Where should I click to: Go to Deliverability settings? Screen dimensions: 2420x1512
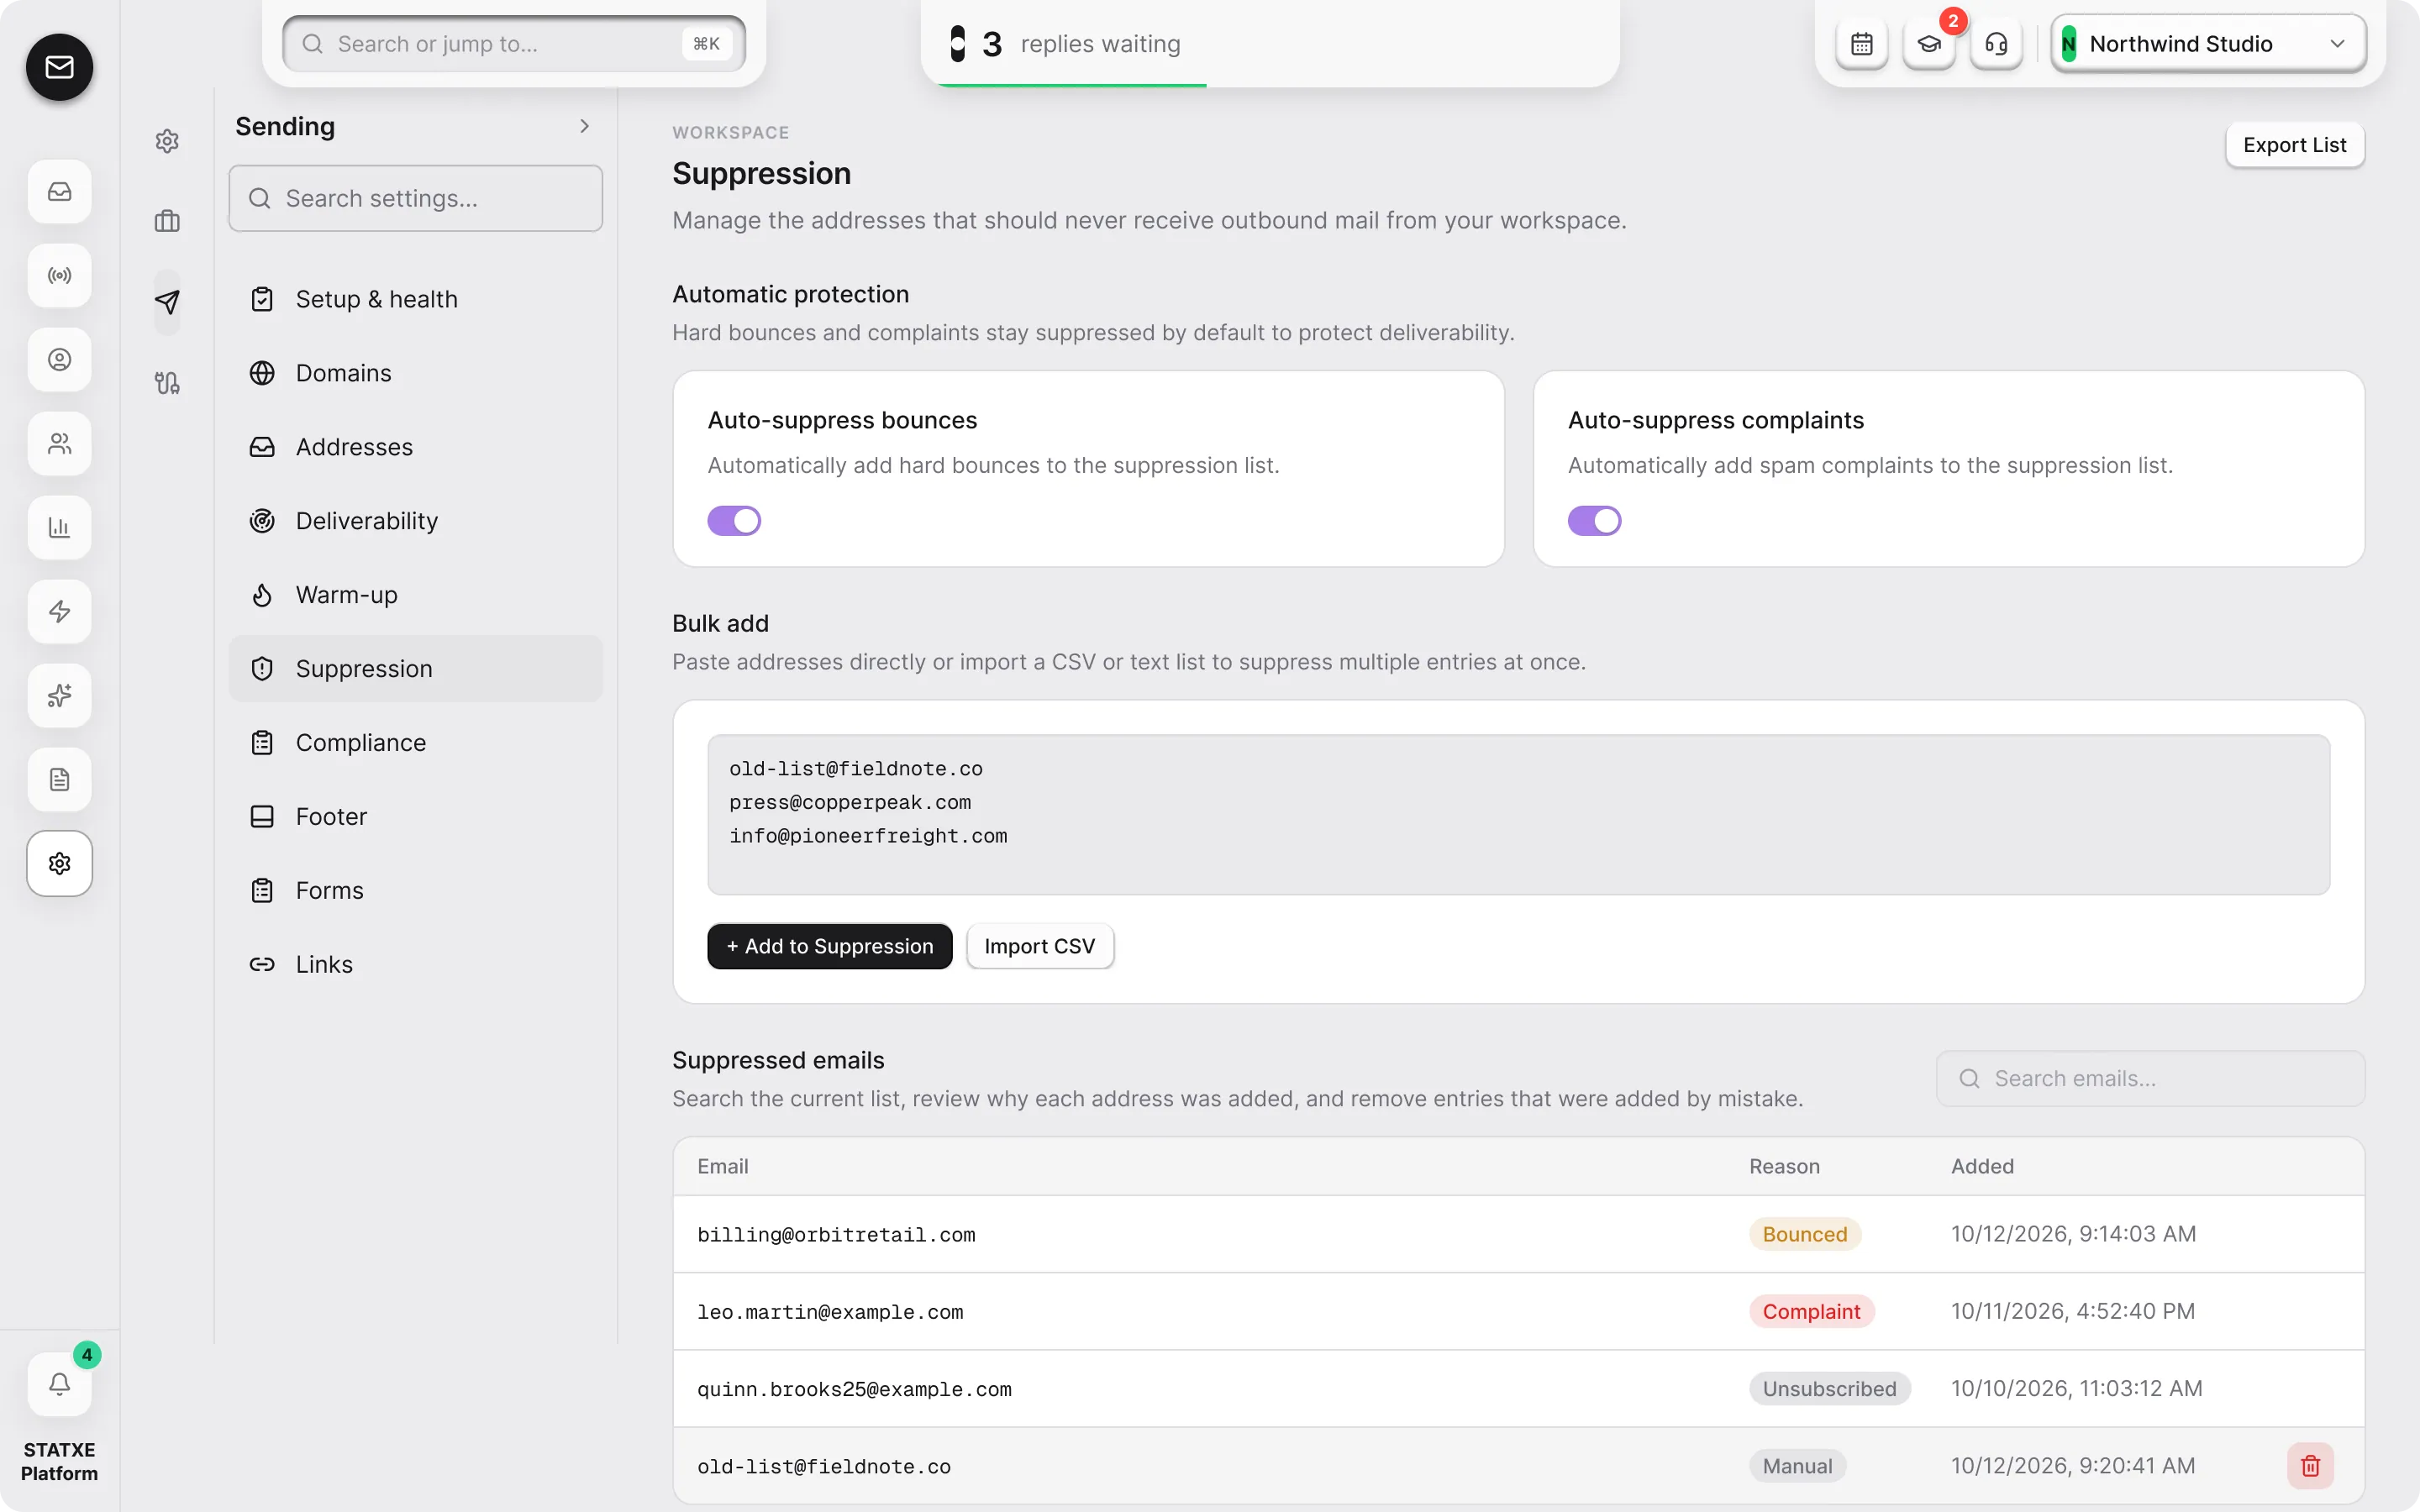(x=416, y=521)
